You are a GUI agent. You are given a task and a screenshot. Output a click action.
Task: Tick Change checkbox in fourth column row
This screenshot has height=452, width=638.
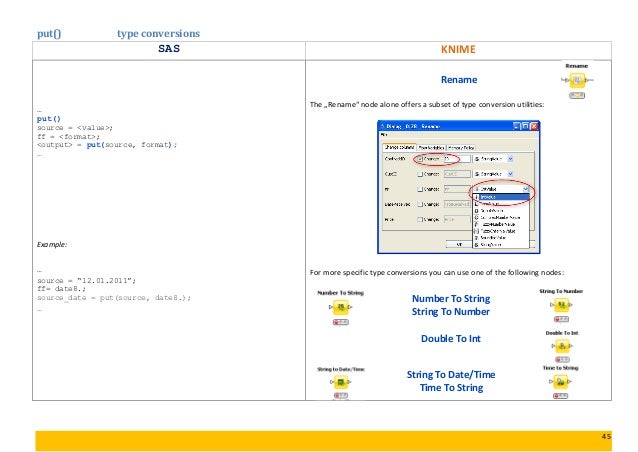pos(420,204)
